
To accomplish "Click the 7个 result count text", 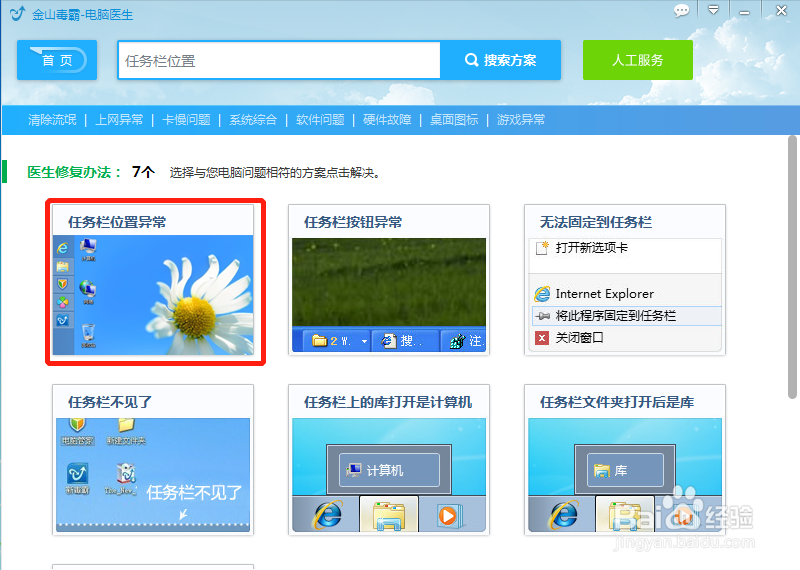I will pos(143,172).
